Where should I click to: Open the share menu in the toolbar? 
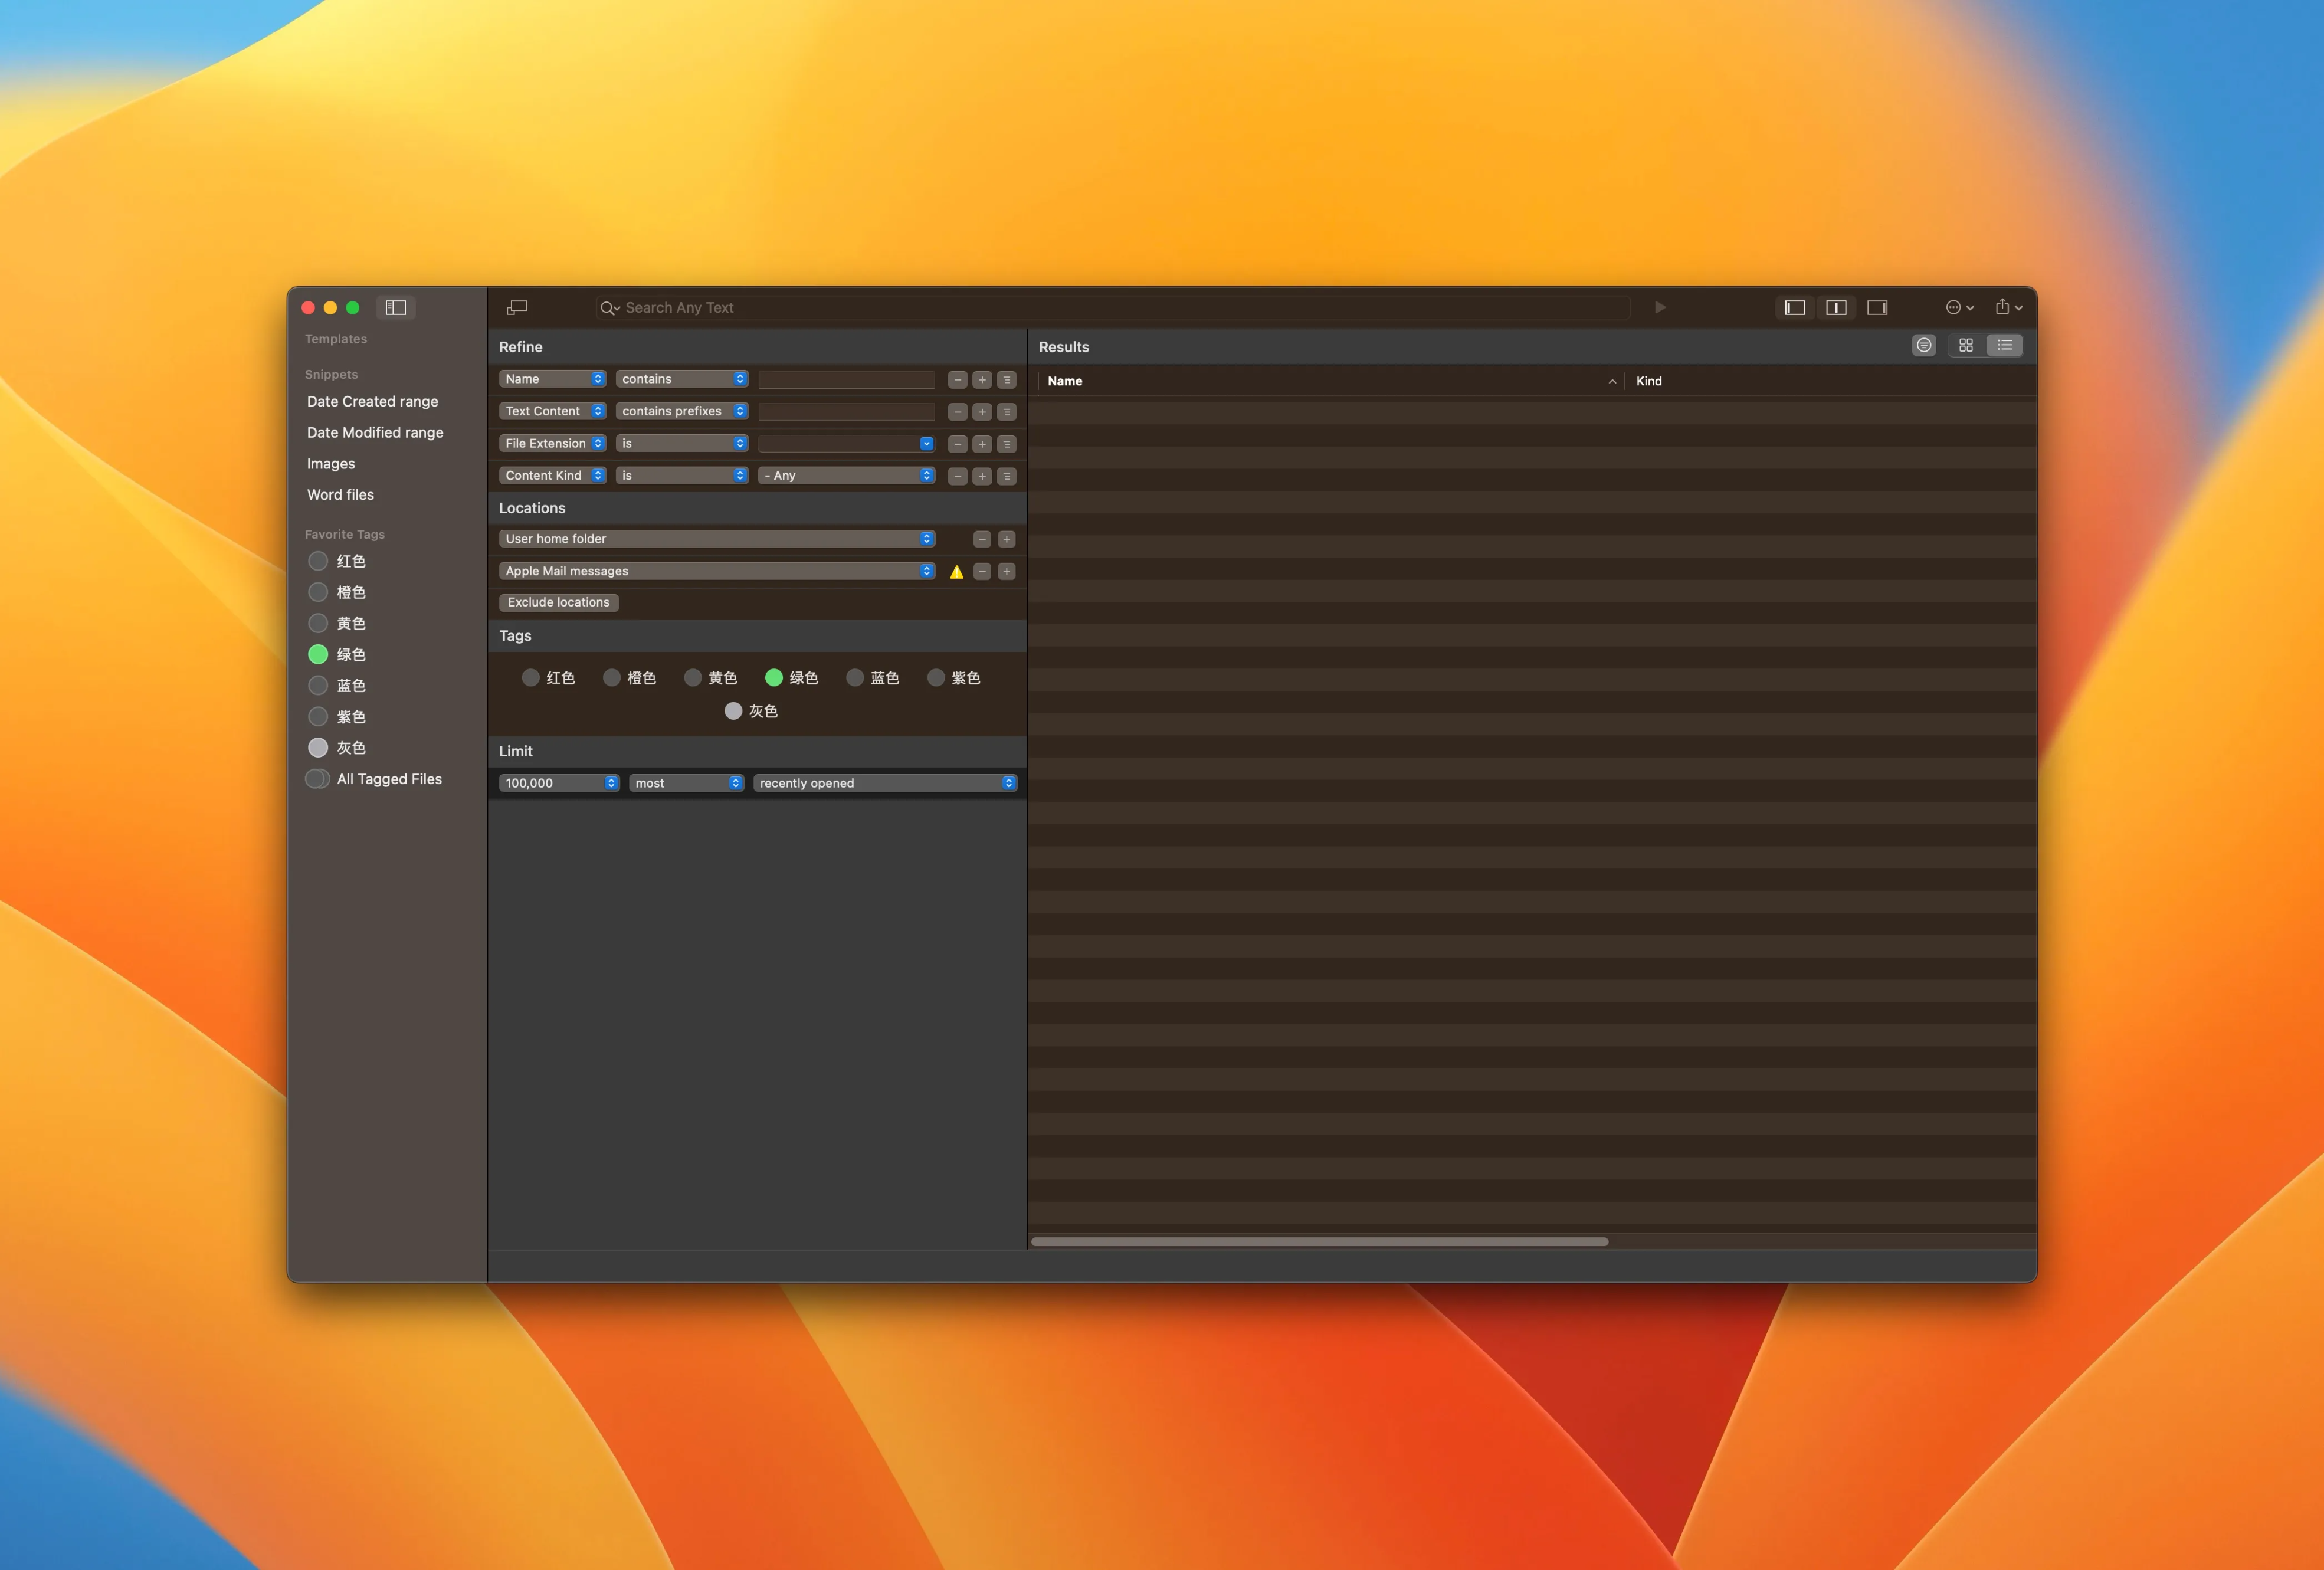(2008, 307)
